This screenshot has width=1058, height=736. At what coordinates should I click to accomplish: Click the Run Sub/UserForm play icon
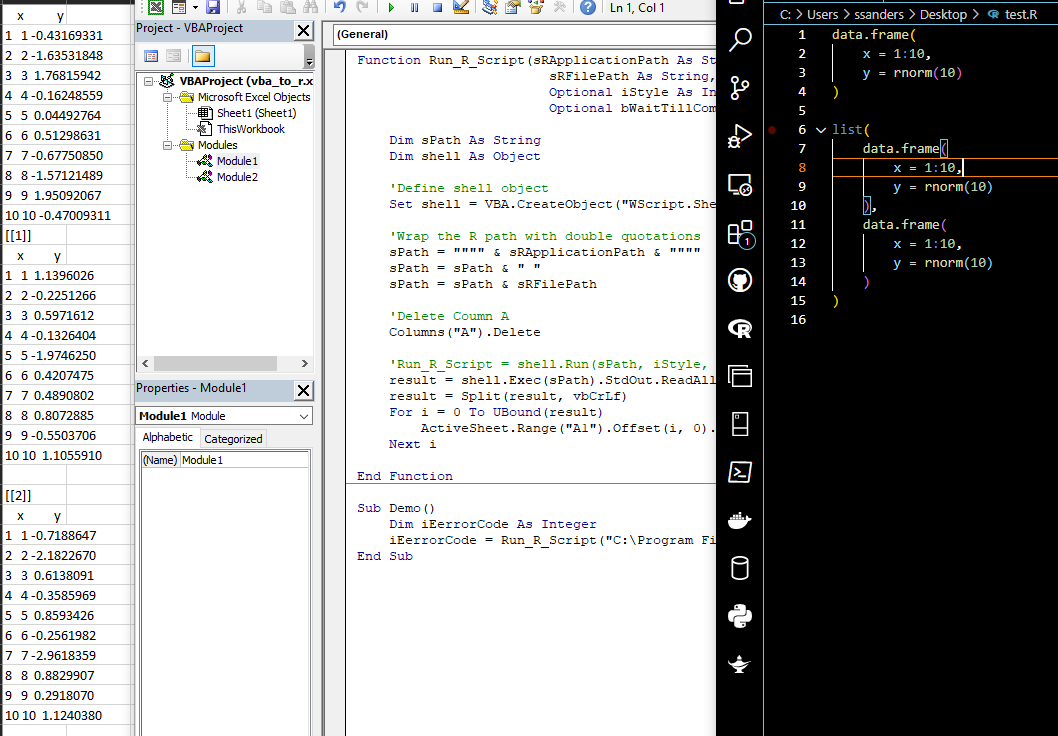tap(392, 8)
